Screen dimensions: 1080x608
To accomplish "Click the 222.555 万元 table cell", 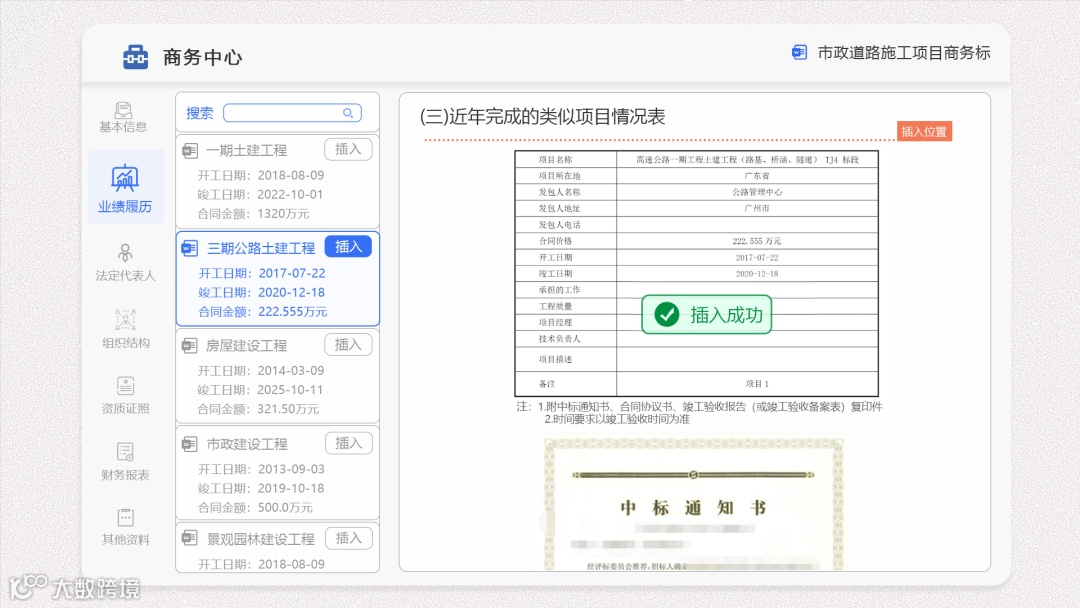I will [747, 241].
